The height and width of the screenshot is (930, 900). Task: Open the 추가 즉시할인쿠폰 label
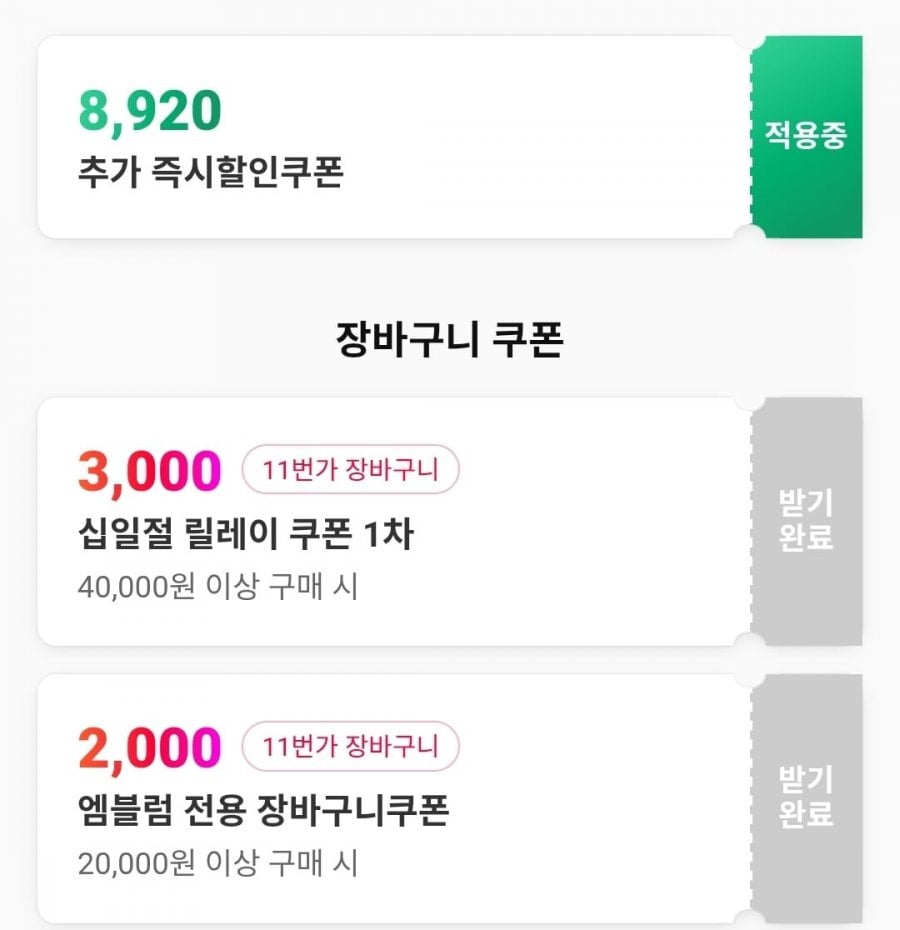coord(211,173)
